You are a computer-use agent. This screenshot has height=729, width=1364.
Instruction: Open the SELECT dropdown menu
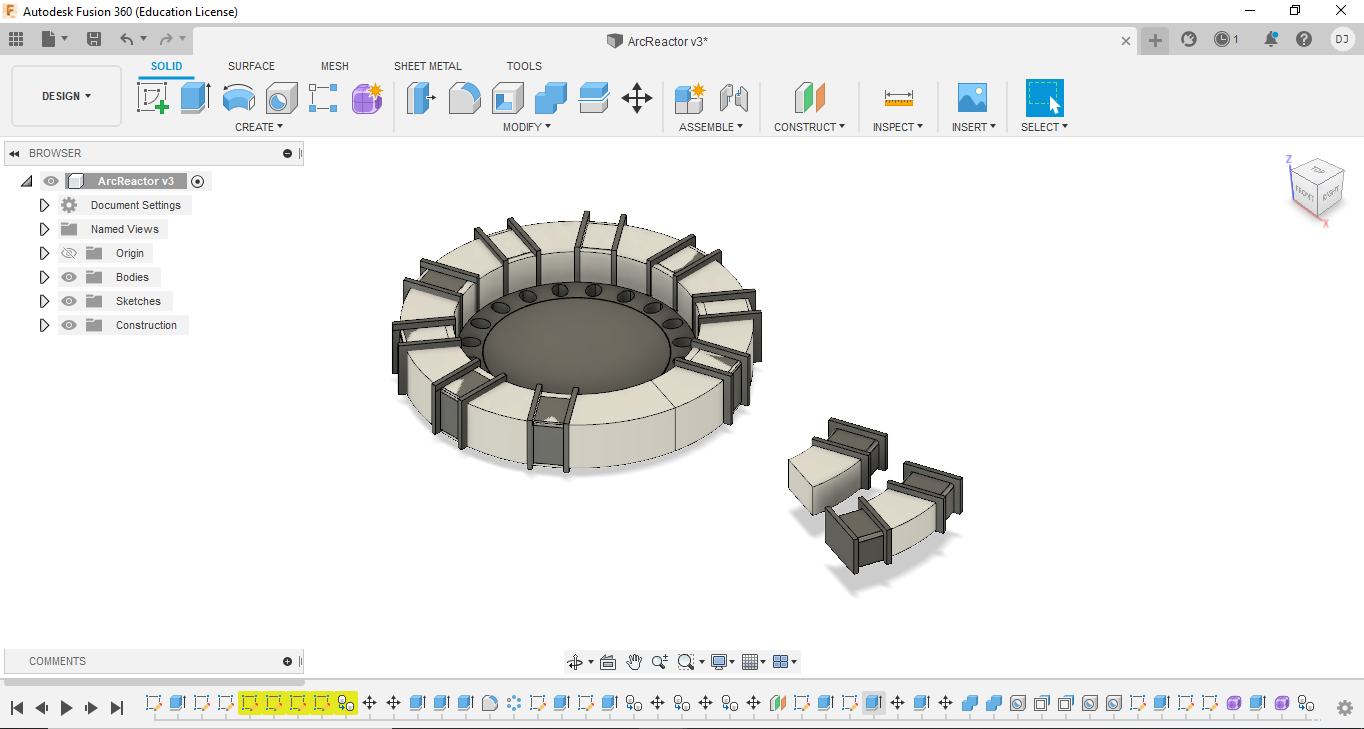coord(1044,127)
